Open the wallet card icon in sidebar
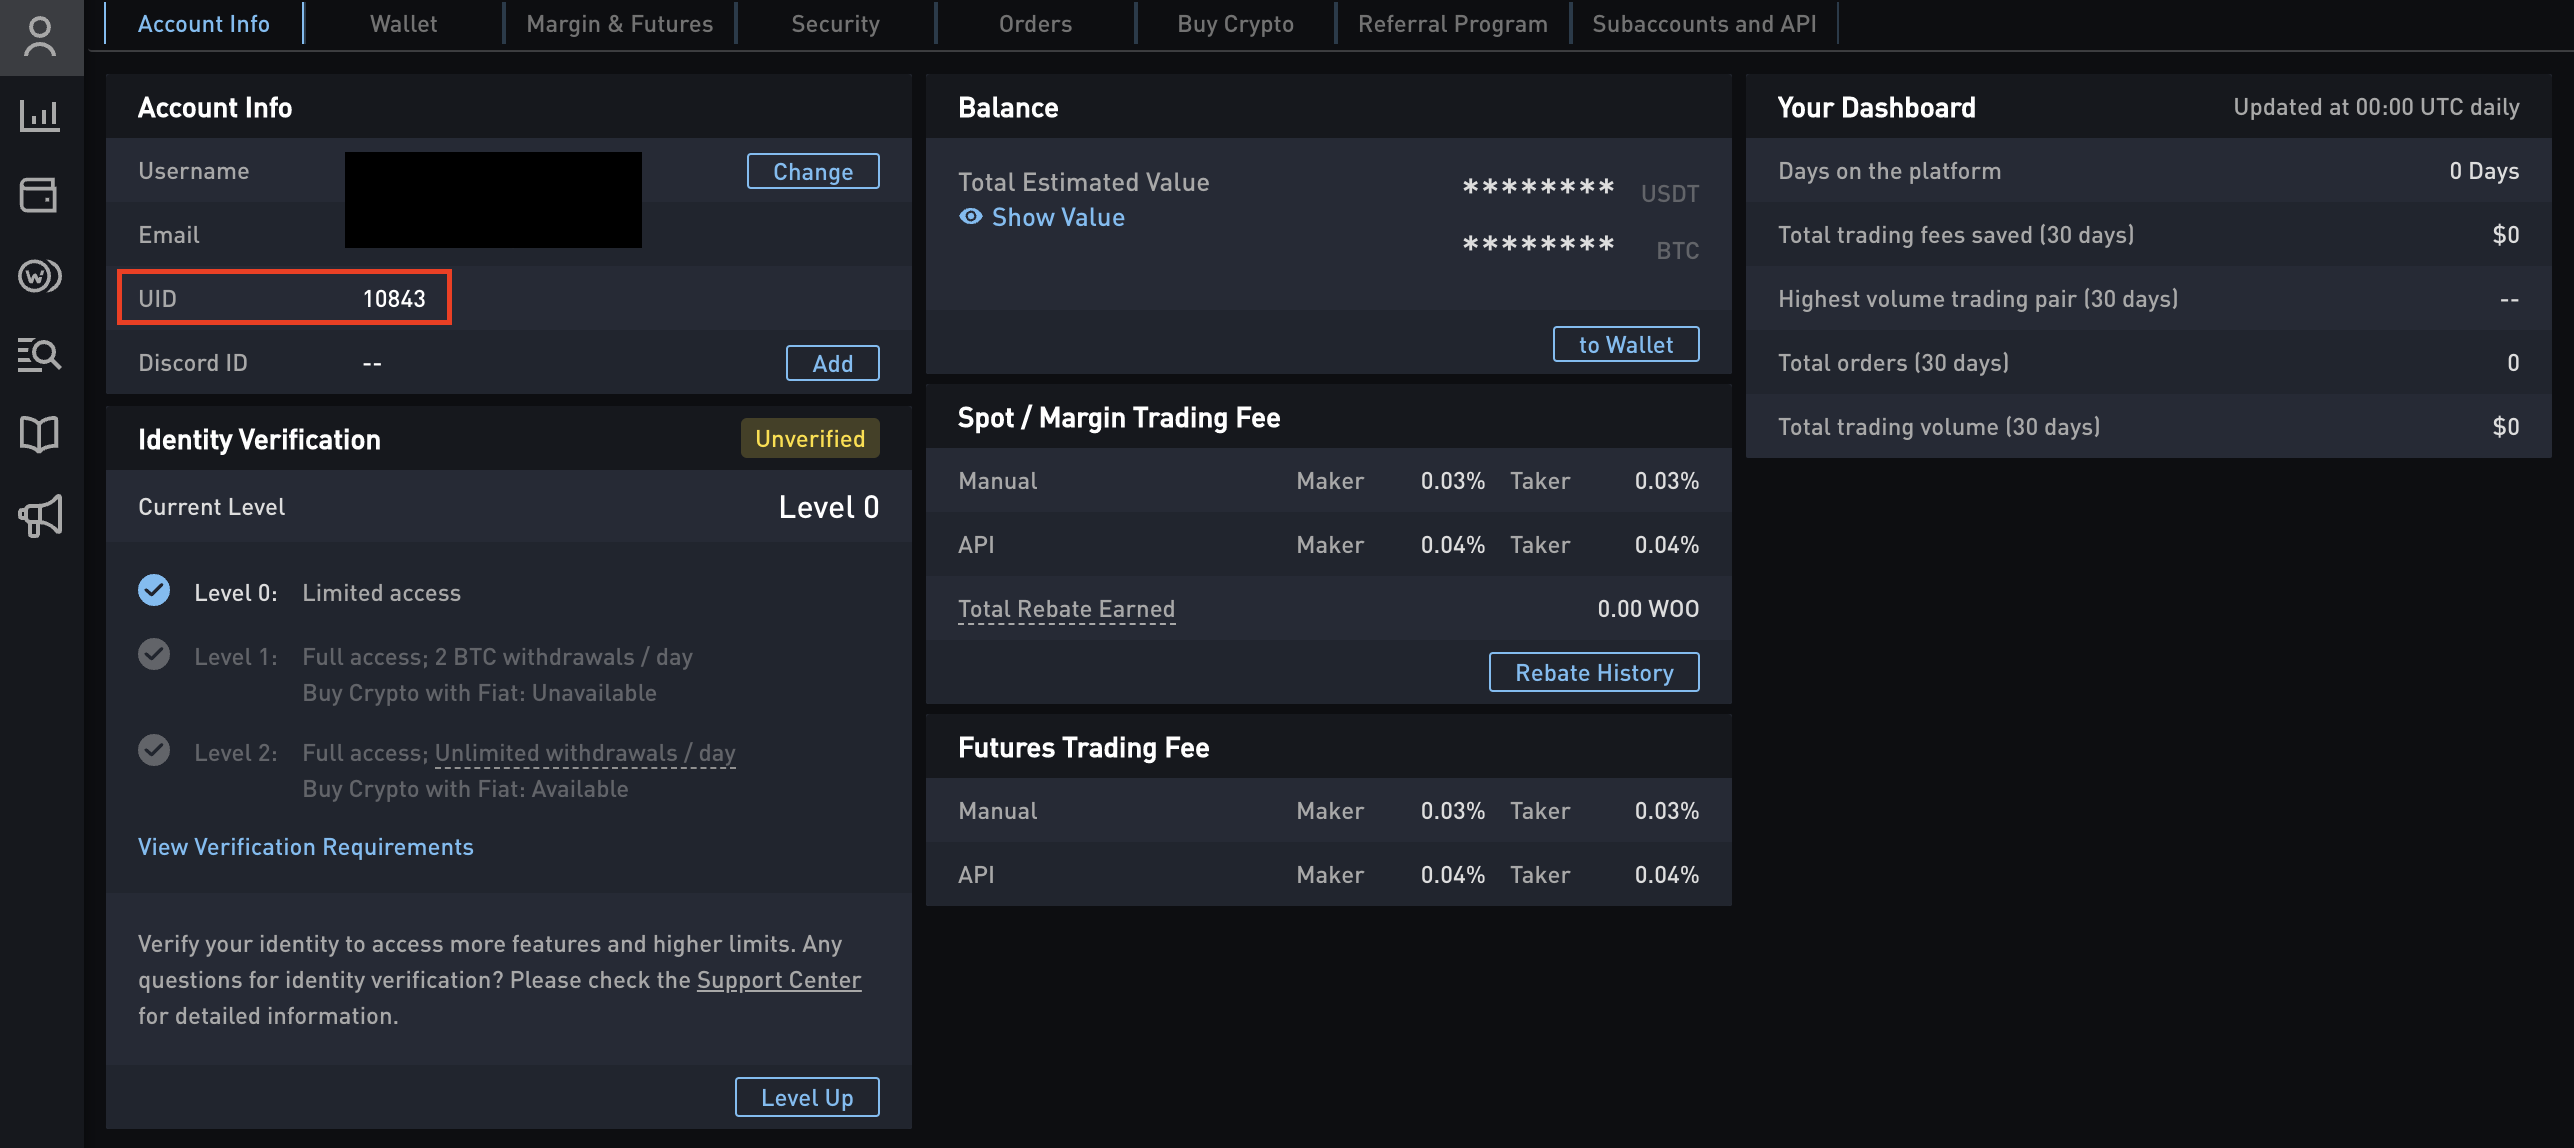Viewport: 2574px width, 1148px height. click(39, 195)
